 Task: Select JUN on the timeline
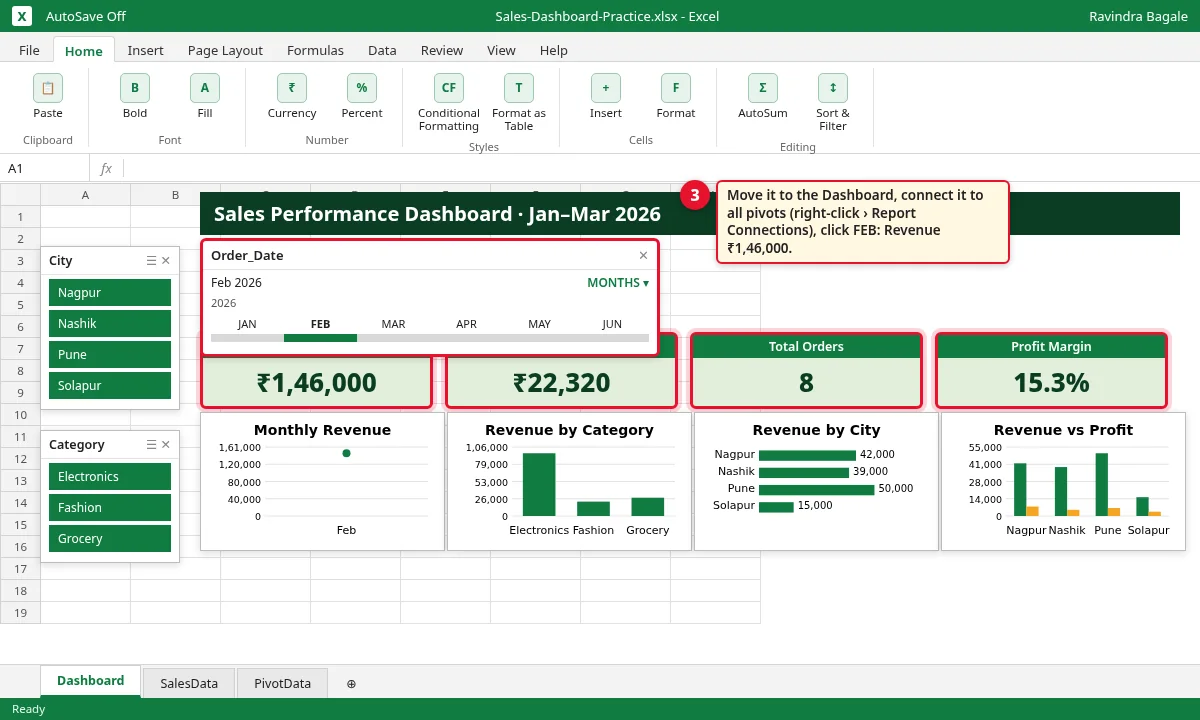point(612,324)
